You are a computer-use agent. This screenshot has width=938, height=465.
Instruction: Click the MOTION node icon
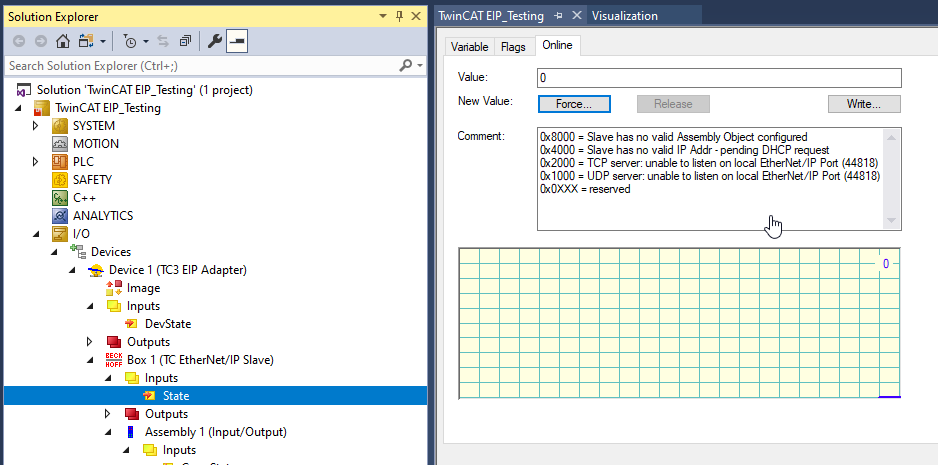(x=59, y=144)
